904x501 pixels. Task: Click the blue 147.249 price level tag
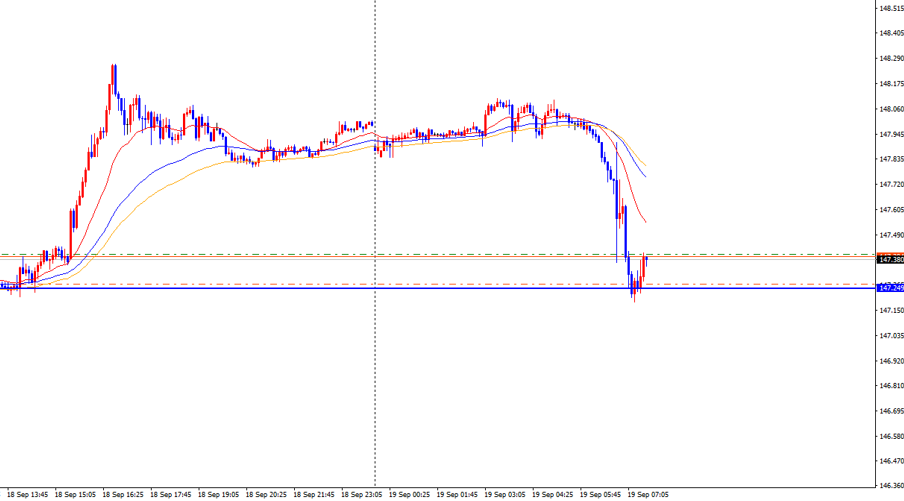[889, 288]
